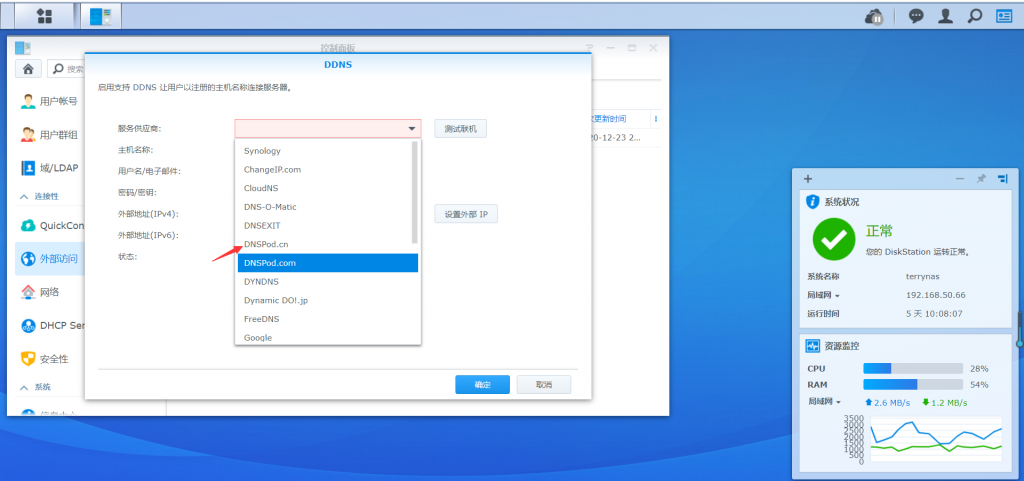Screen dimensions: 1024x481
Task: Open 域/LDAP in the sidebar
Action: click(x=50, y=168)
